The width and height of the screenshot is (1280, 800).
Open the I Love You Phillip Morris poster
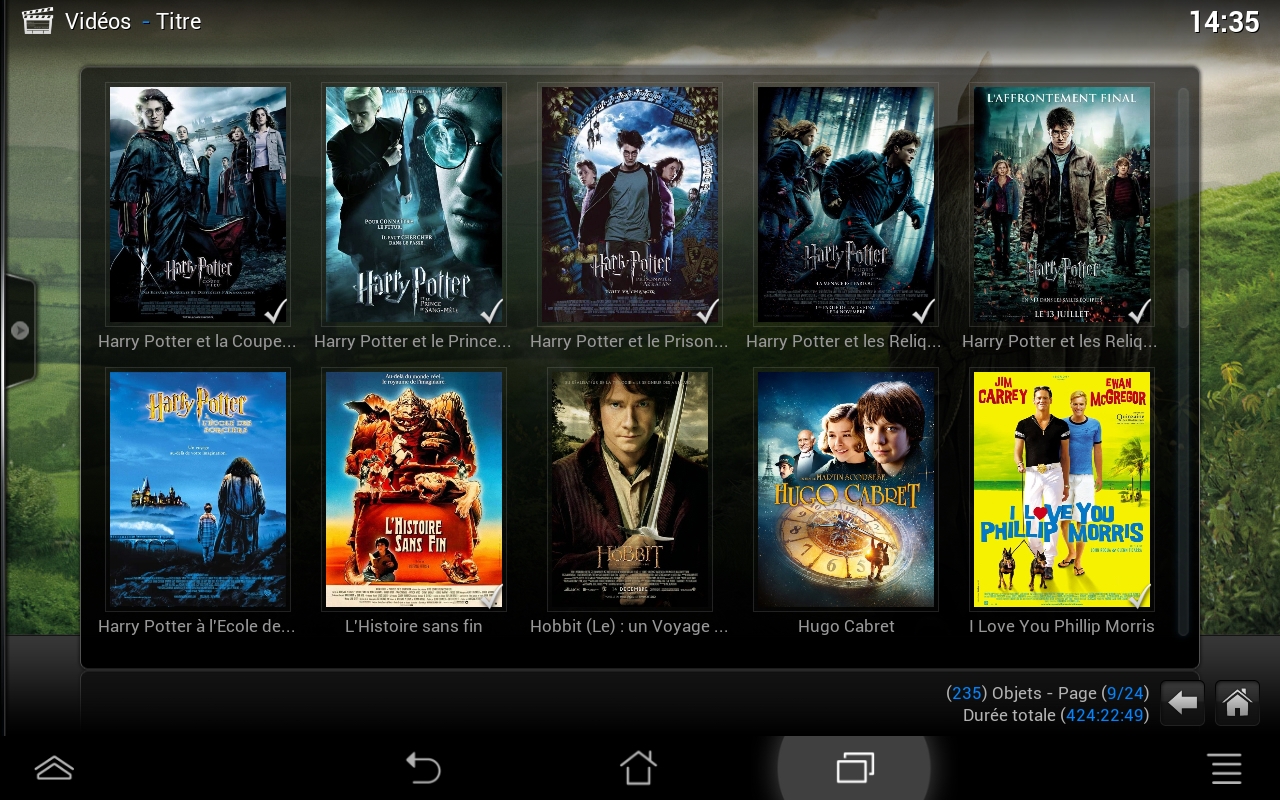pos(1062,489)
